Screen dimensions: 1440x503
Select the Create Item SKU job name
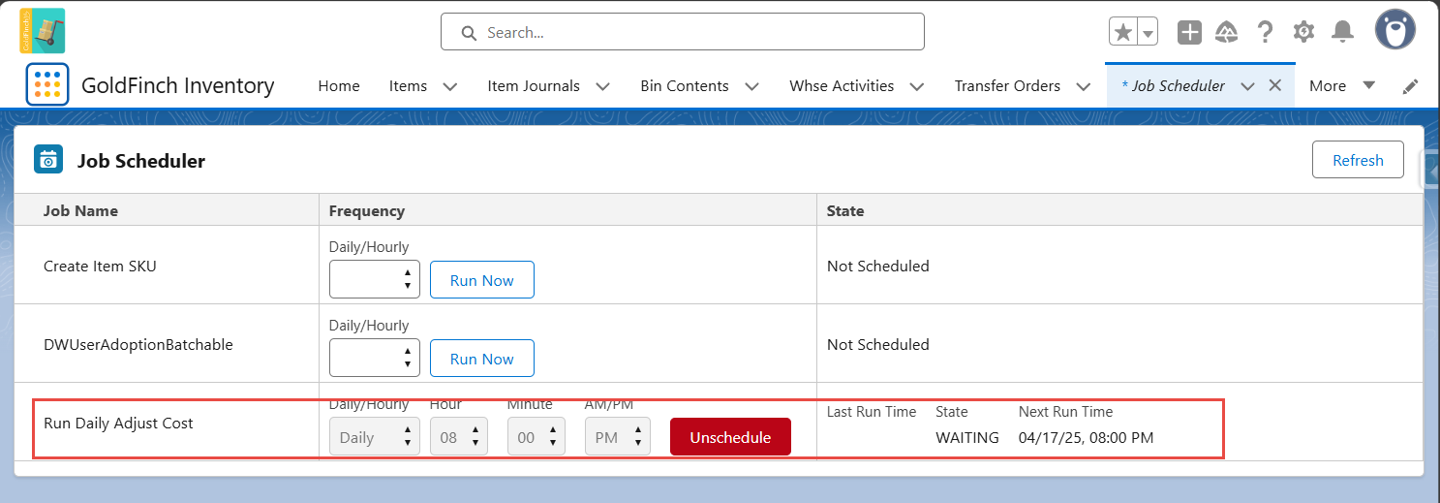100,266
